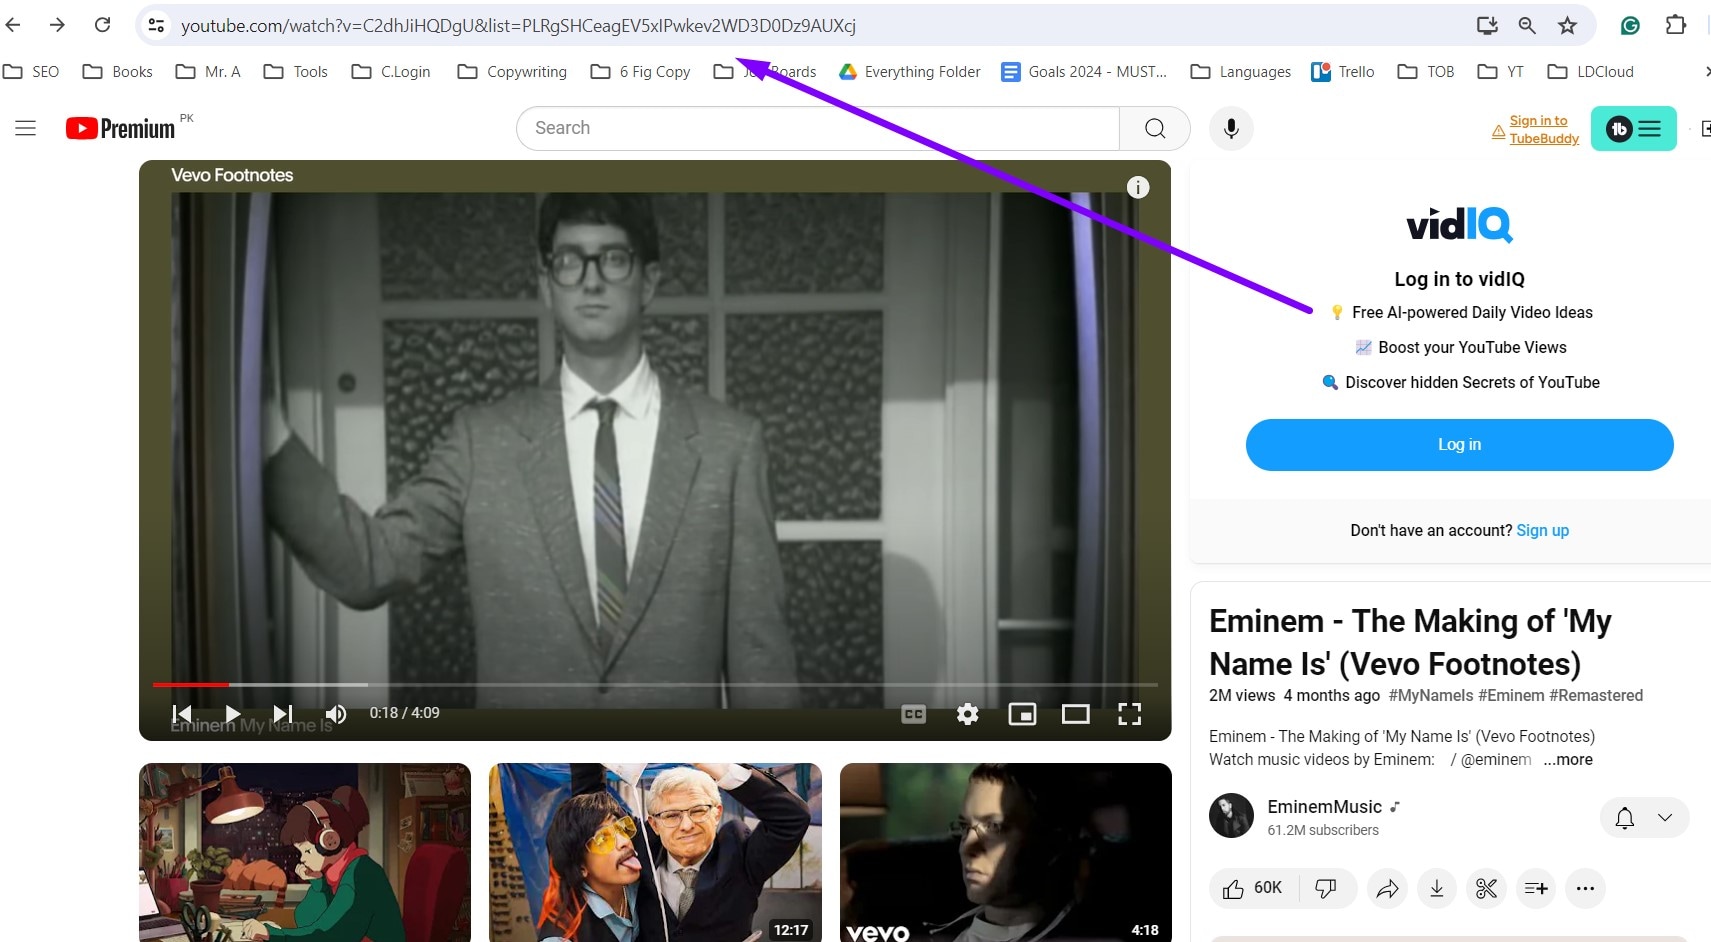This screenshot has height=942, width=1711.
Task: Click the vidIQ Sign up link
Action: [1542, 531]
